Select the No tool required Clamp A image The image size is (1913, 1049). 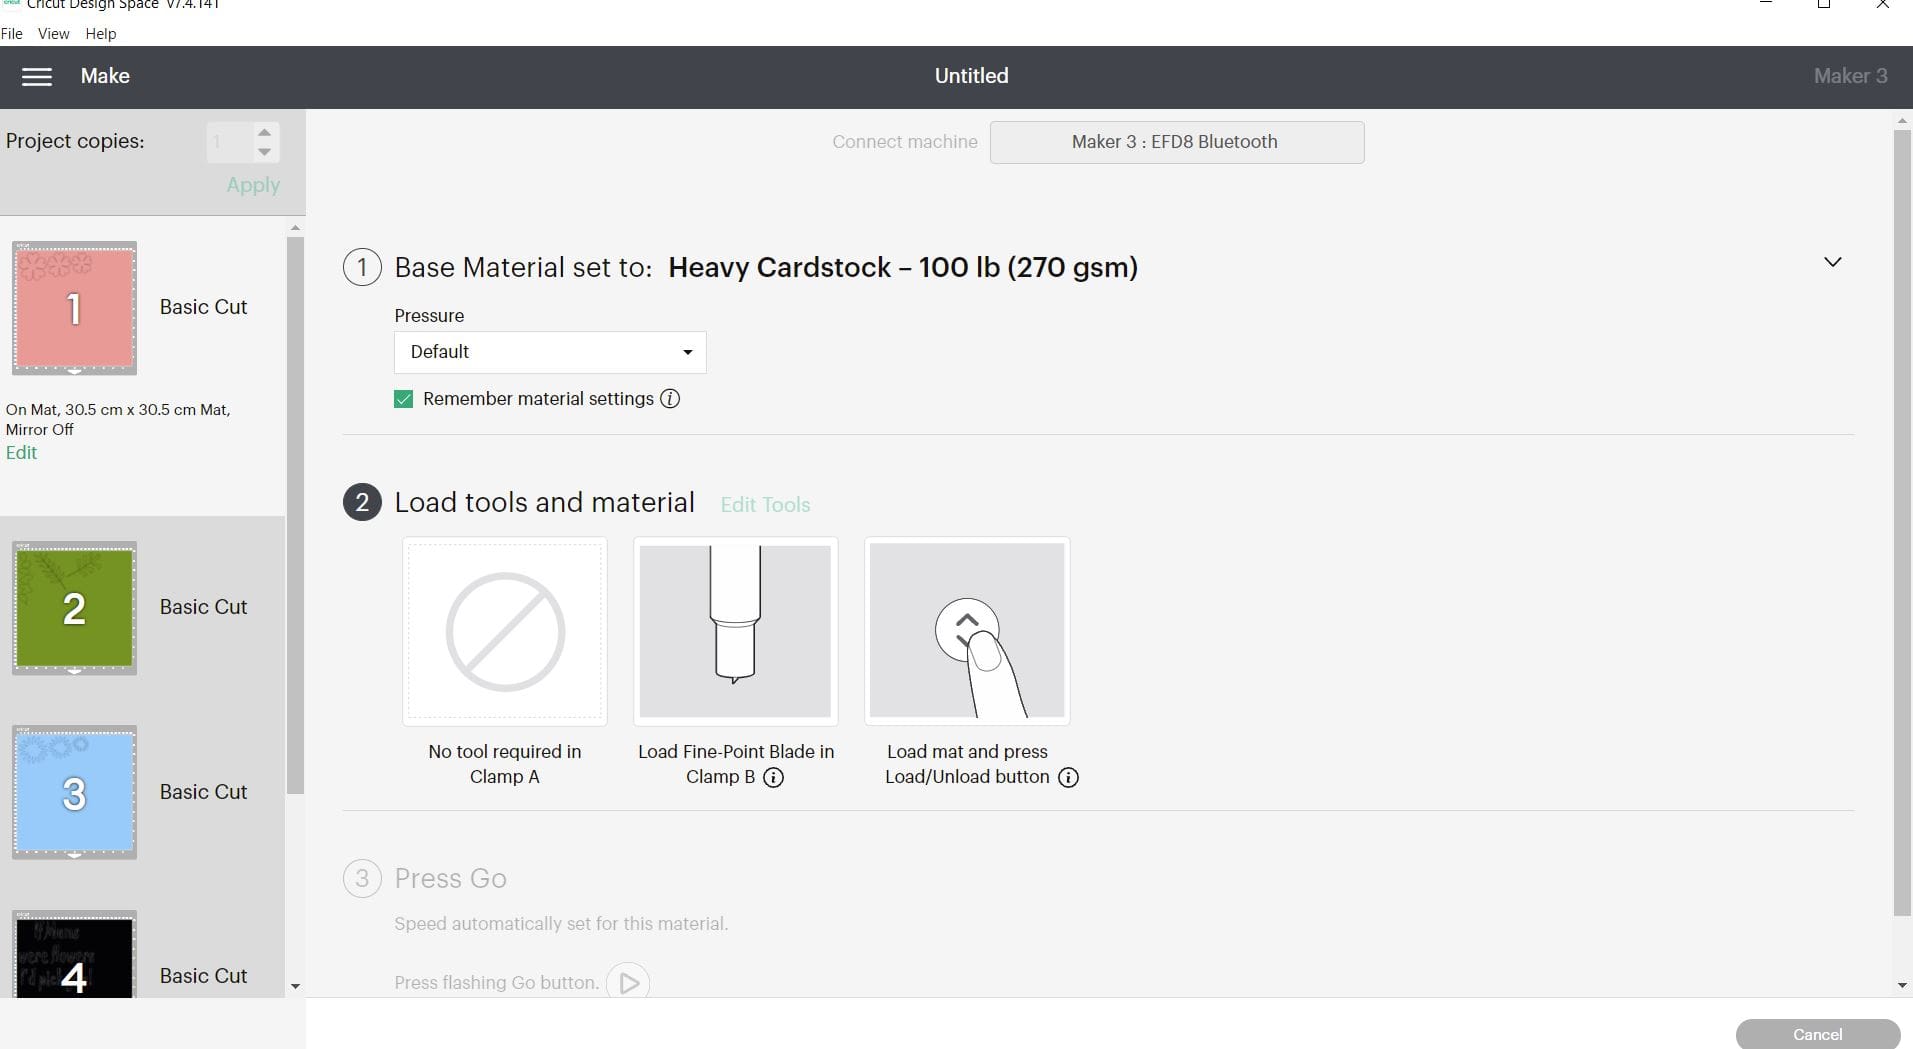505,631
